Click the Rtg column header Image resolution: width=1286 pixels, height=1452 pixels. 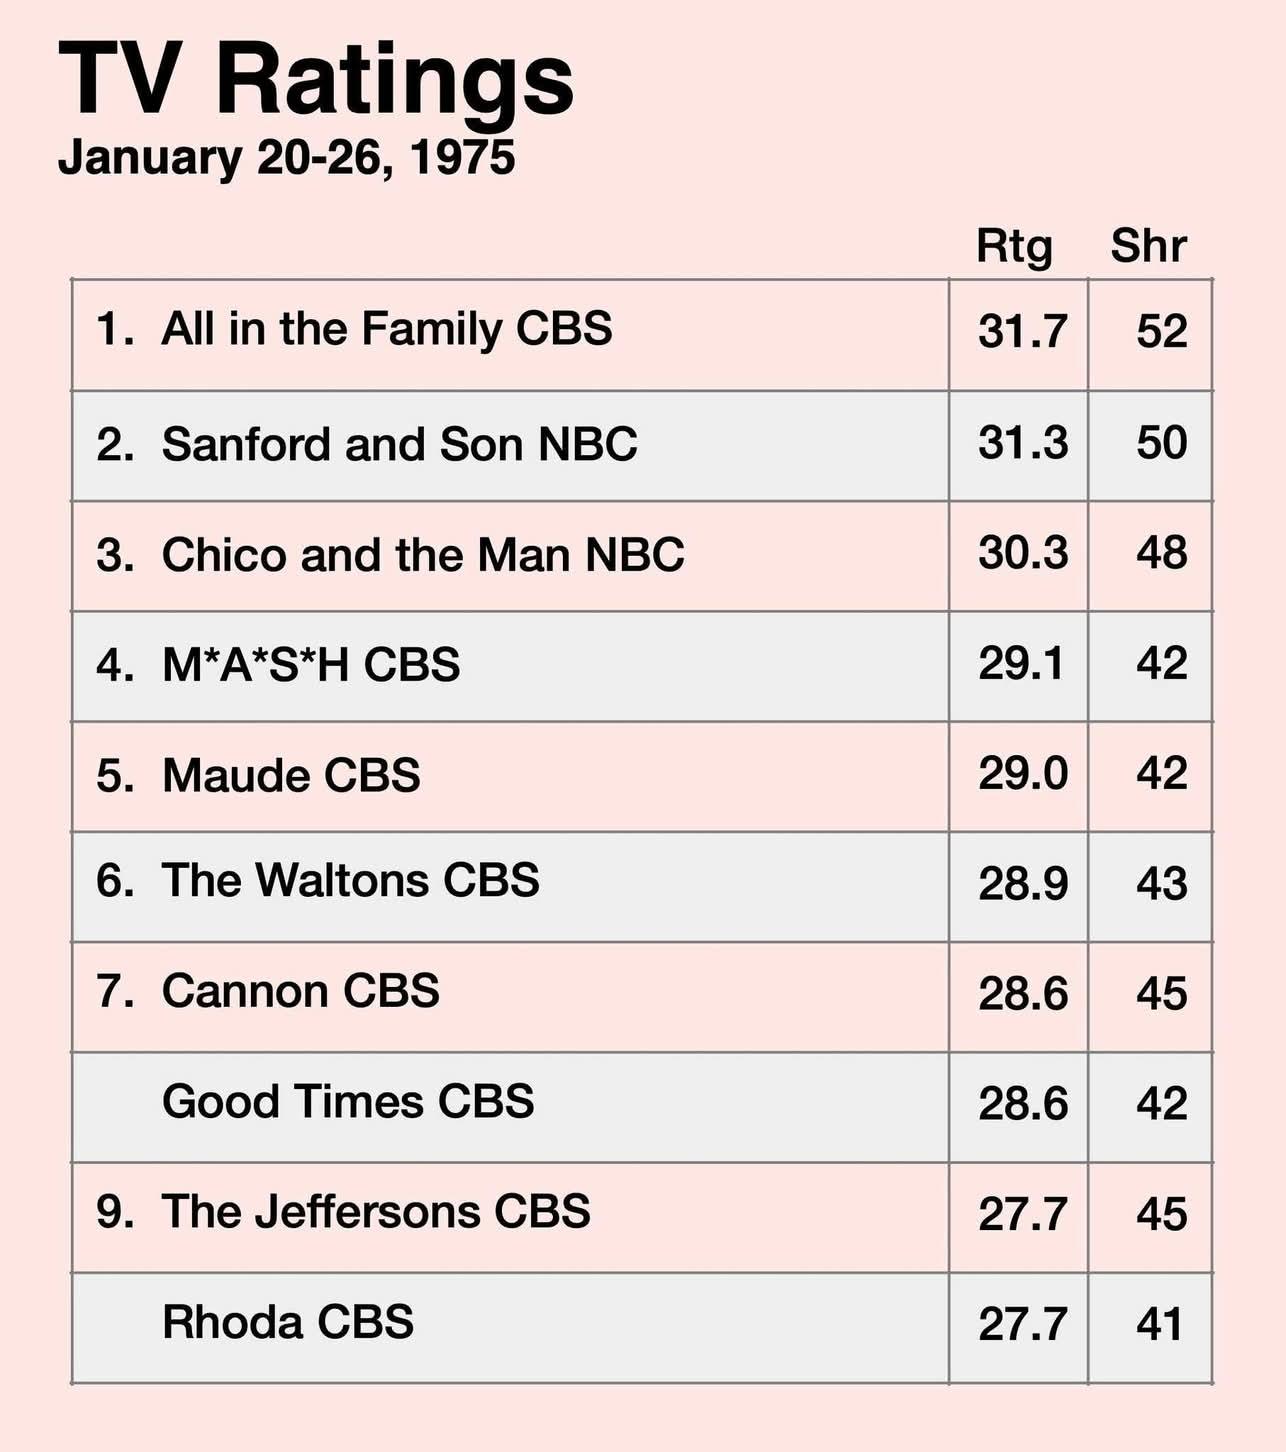(x=1014, y=246)
